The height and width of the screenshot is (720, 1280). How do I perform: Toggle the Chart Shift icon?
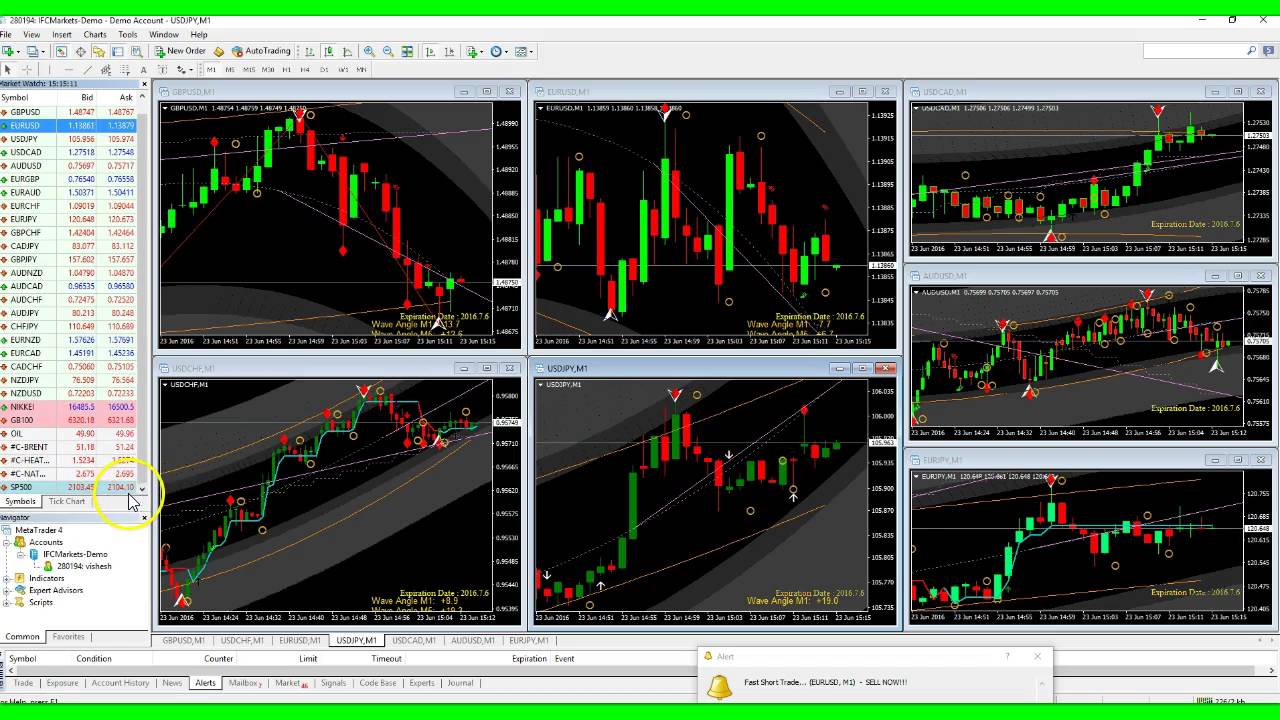(x=449, y=51)
